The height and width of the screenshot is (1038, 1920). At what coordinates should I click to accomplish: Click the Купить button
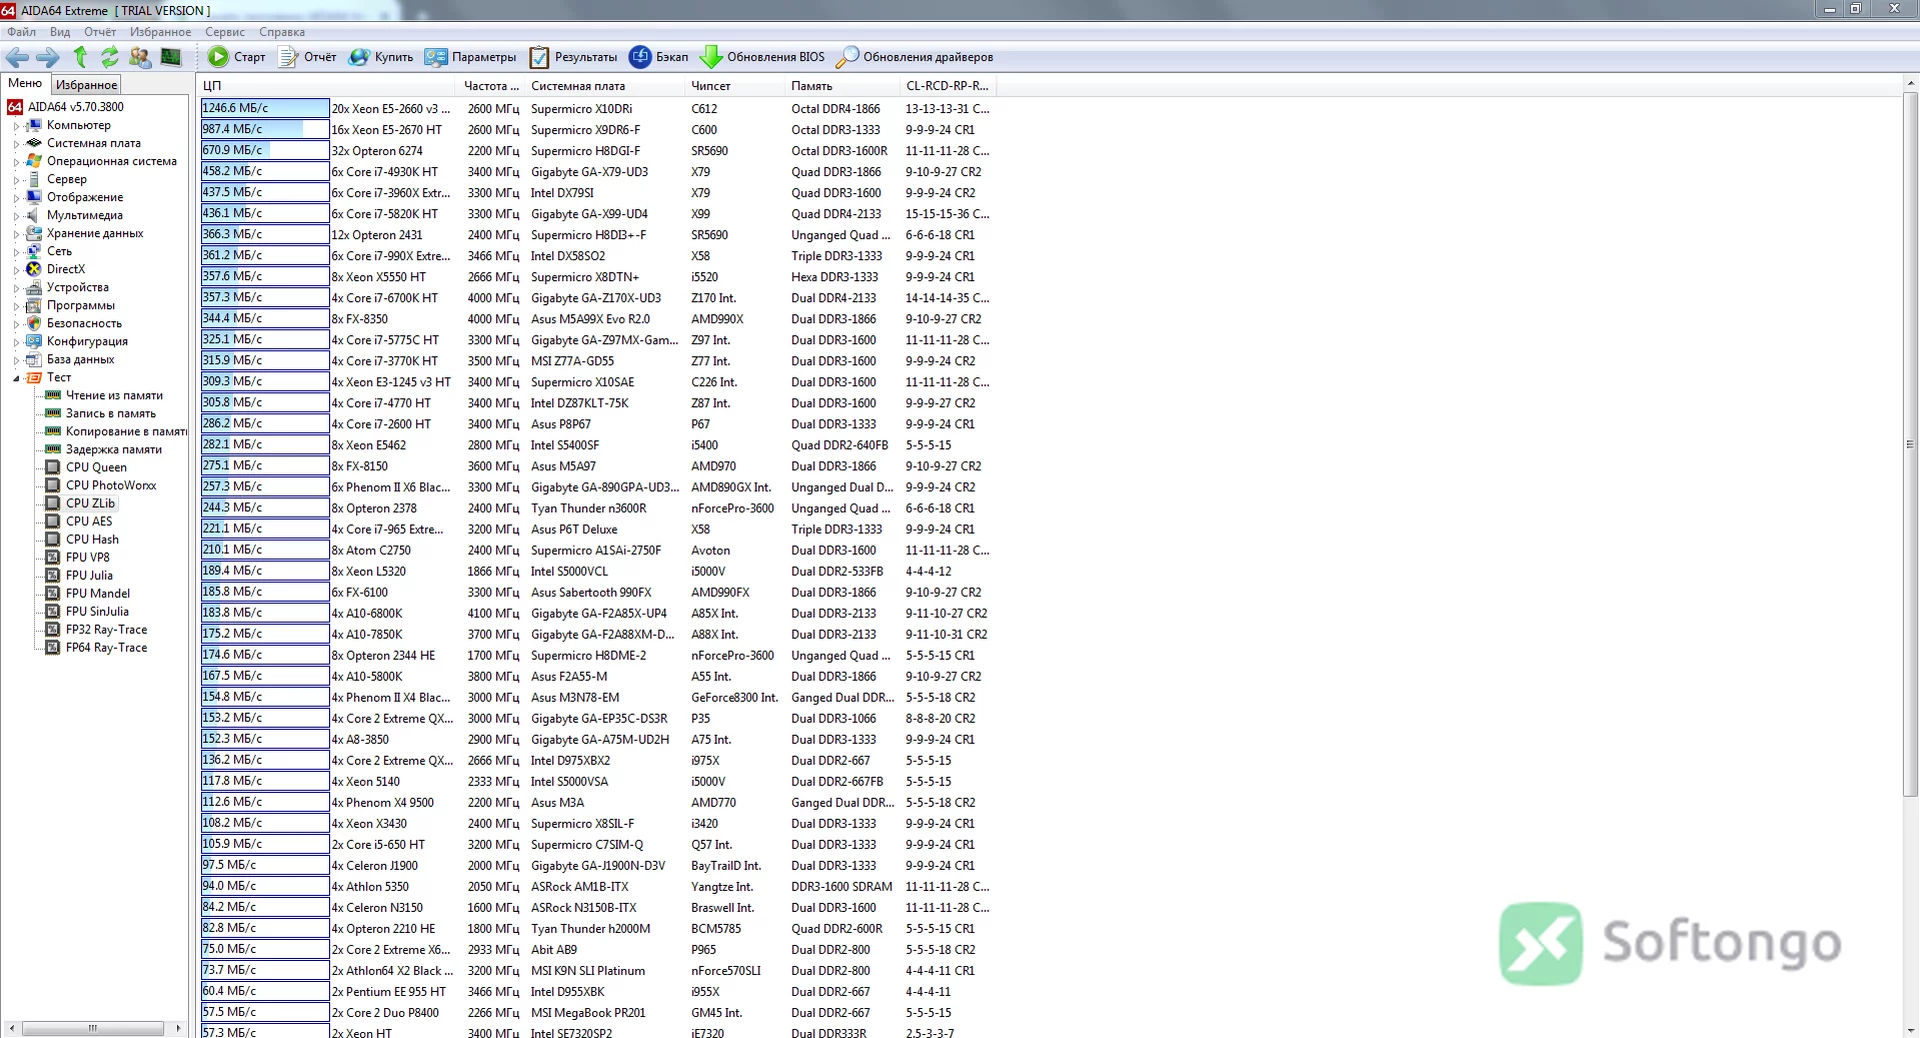380,57
